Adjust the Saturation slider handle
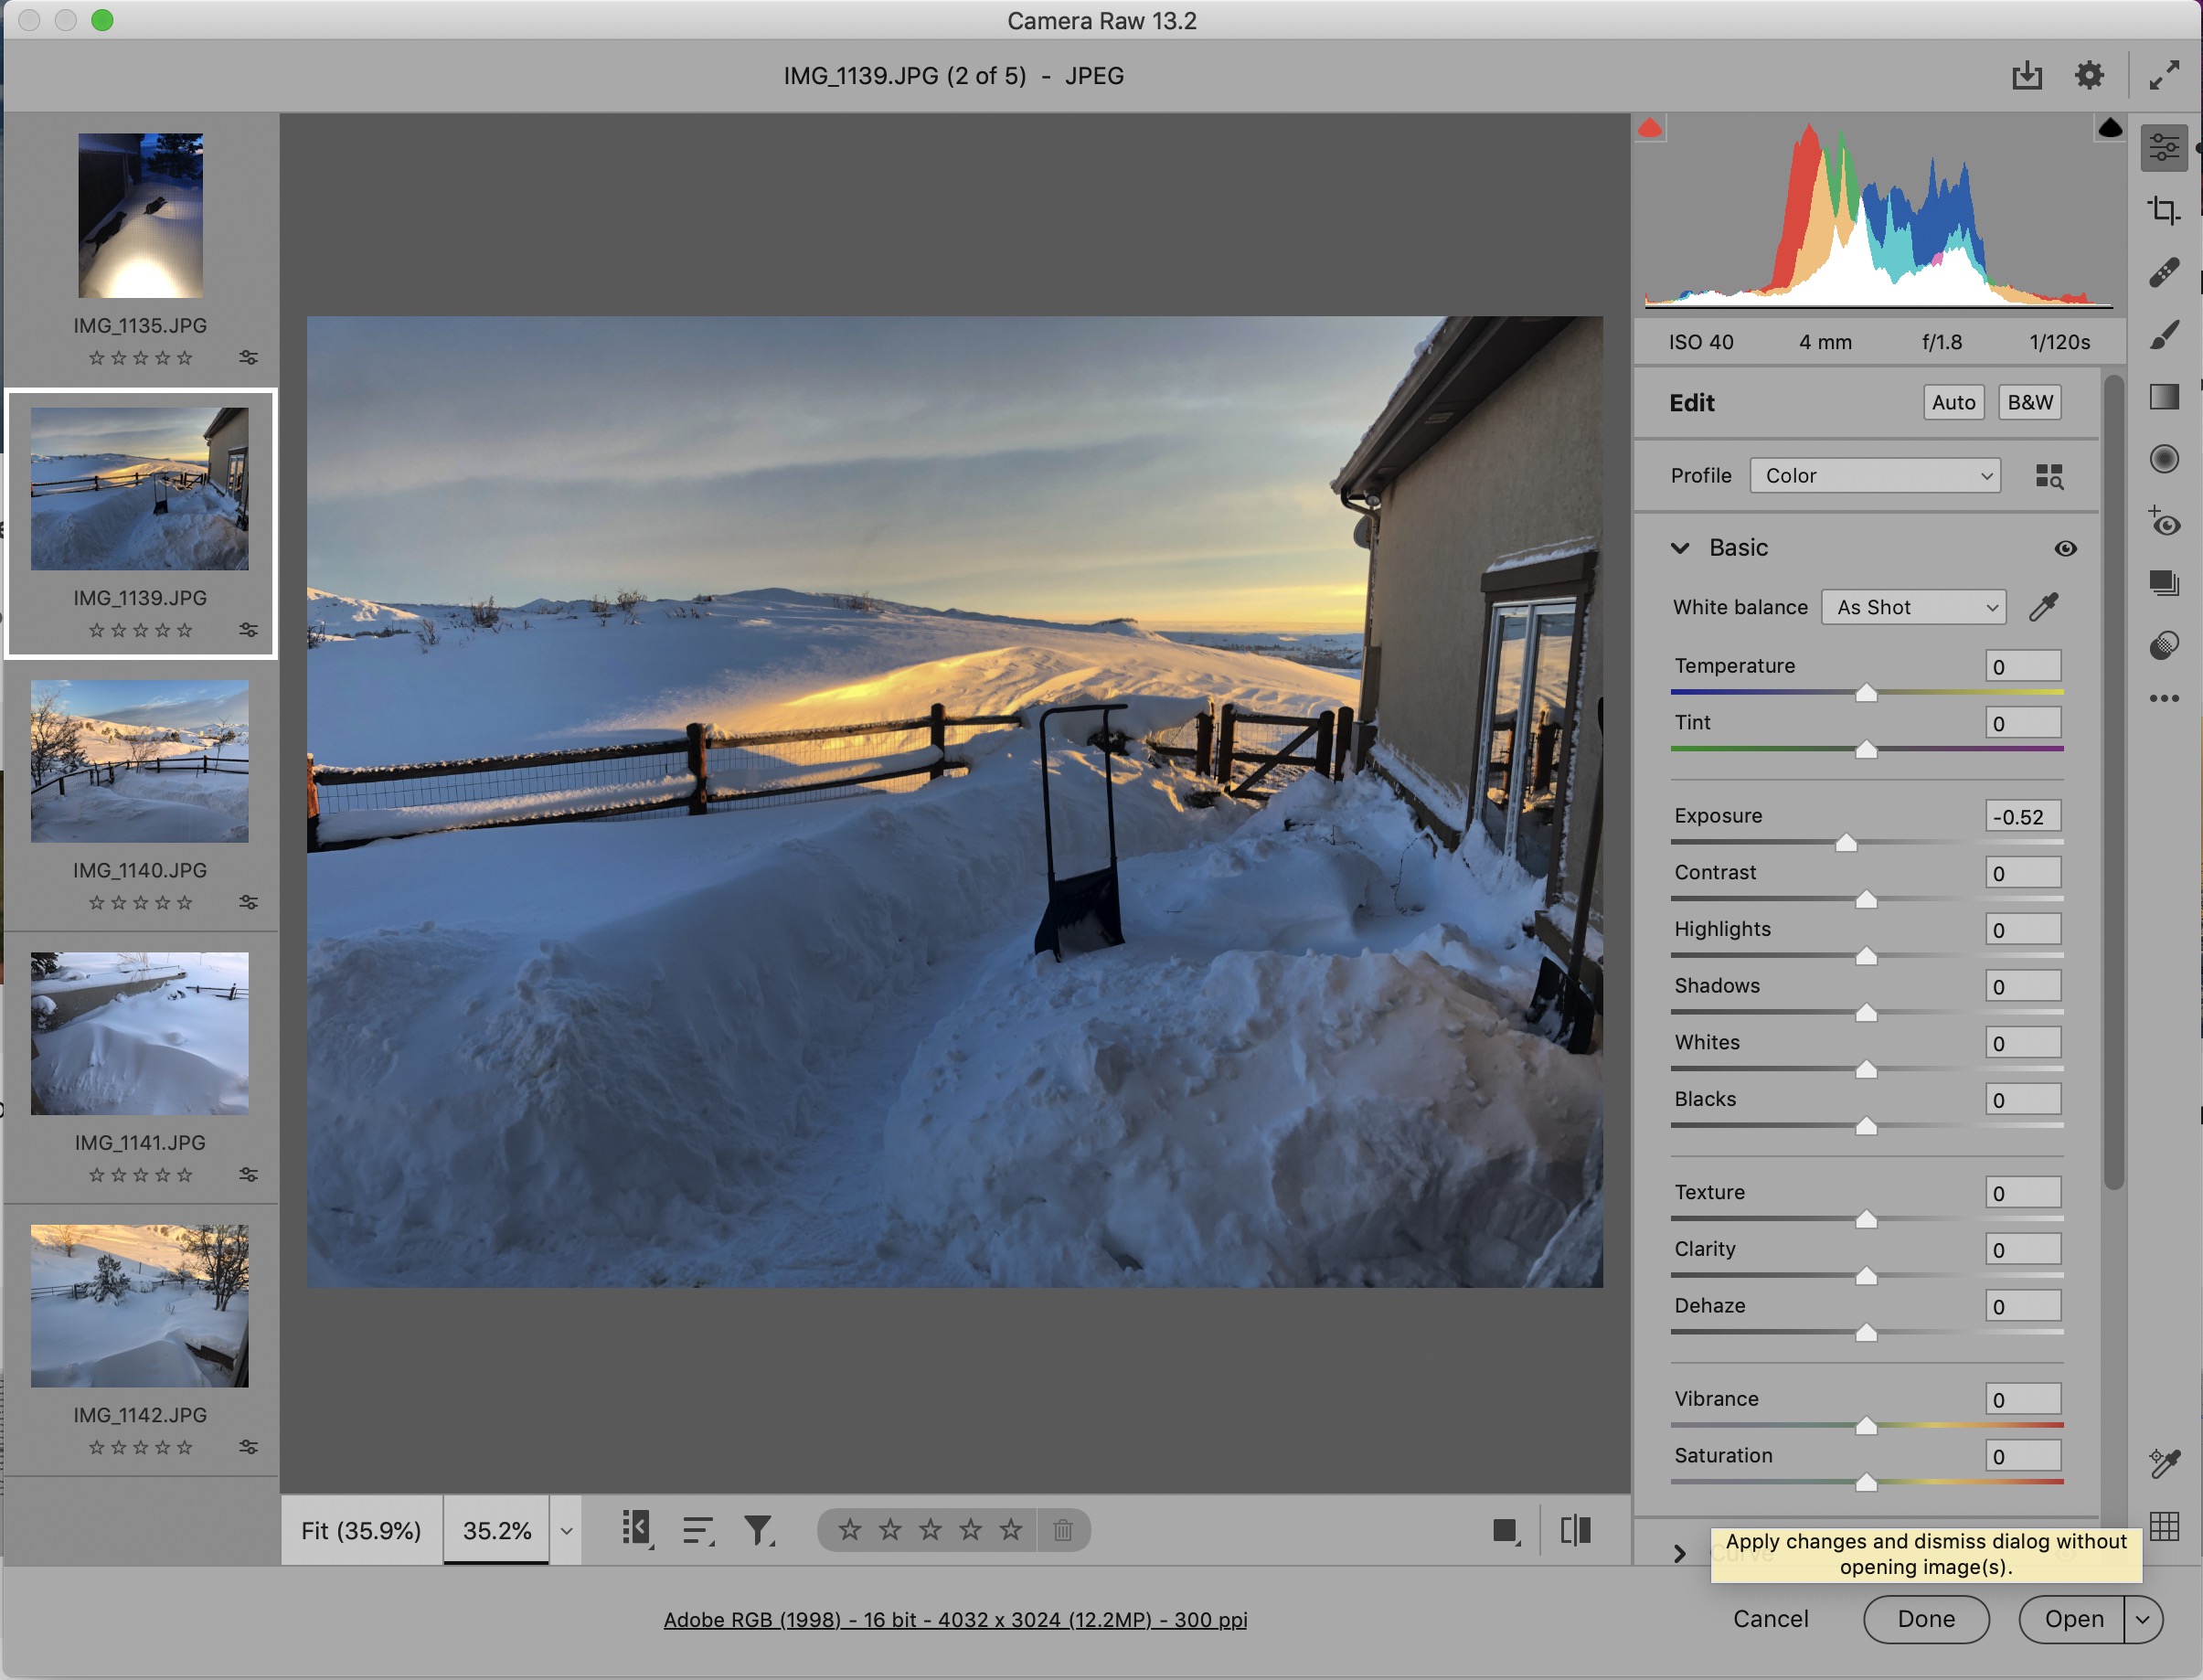Image resolution: width=2203 pixels, height=1680 pixels. point(1866,1483)
